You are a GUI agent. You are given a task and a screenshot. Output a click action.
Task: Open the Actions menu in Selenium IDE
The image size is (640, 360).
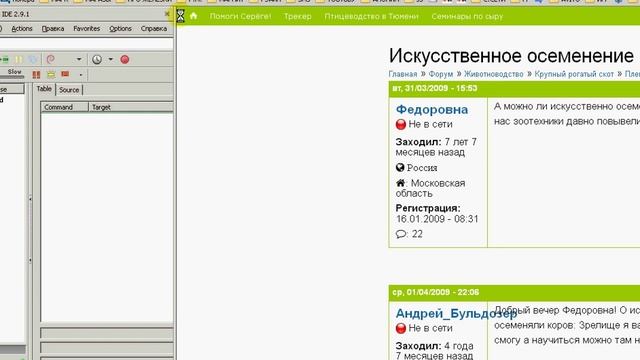tap(22, 29)
